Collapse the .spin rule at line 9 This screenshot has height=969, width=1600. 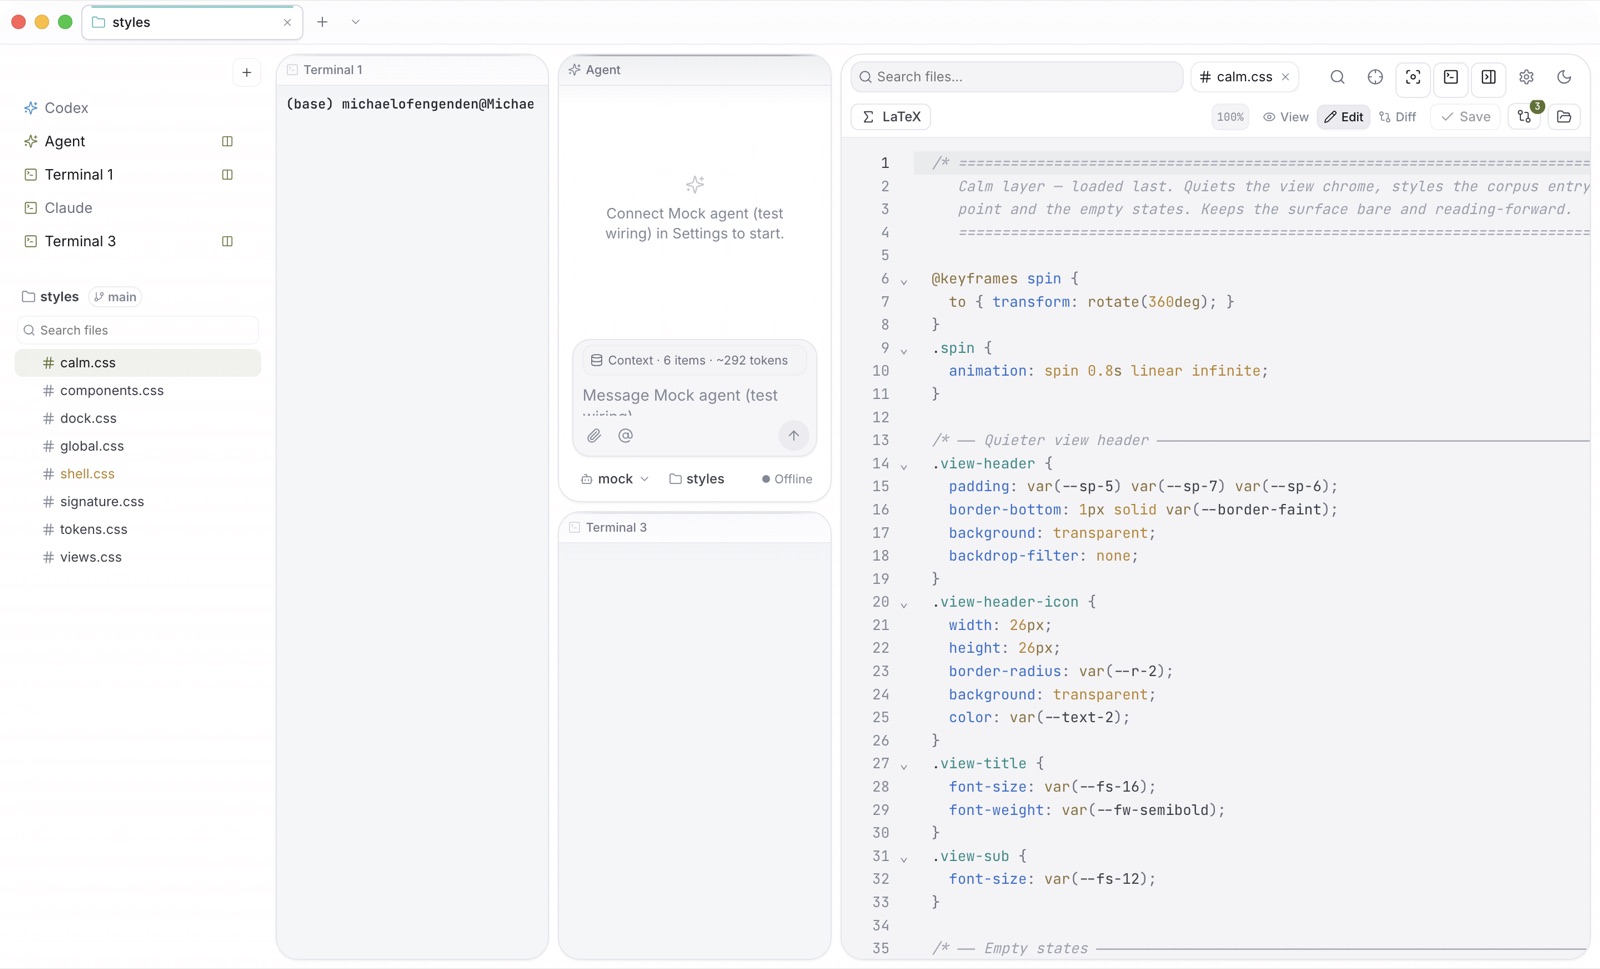(904, 350)
